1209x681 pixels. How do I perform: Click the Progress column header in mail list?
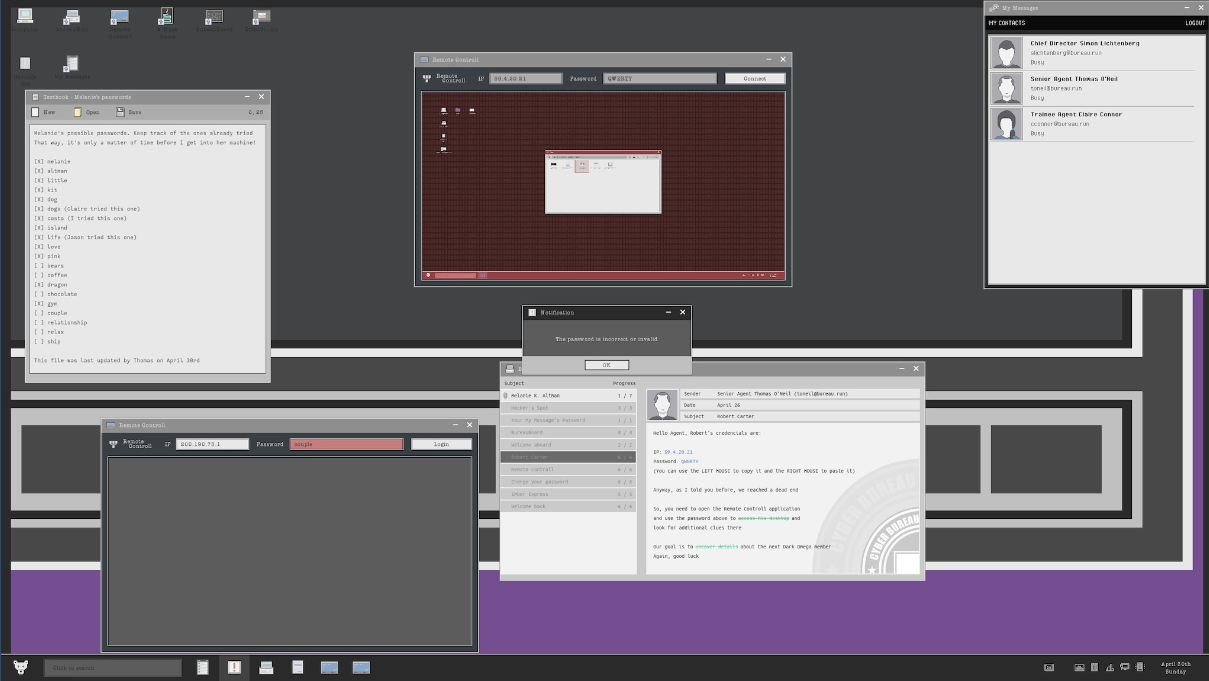tap(624, 383)
